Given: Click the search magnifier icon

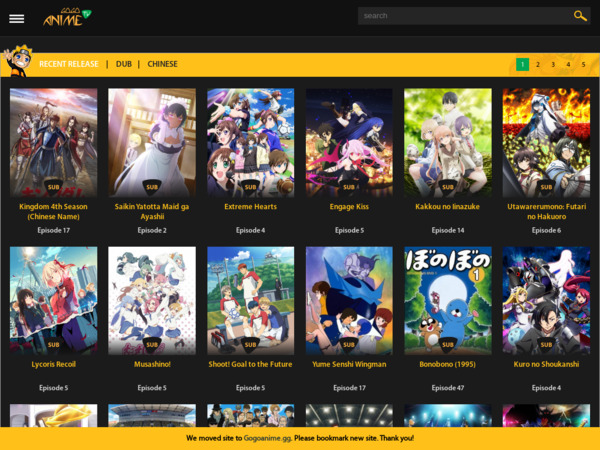Looking at the screenshot, I should [580, 16].
